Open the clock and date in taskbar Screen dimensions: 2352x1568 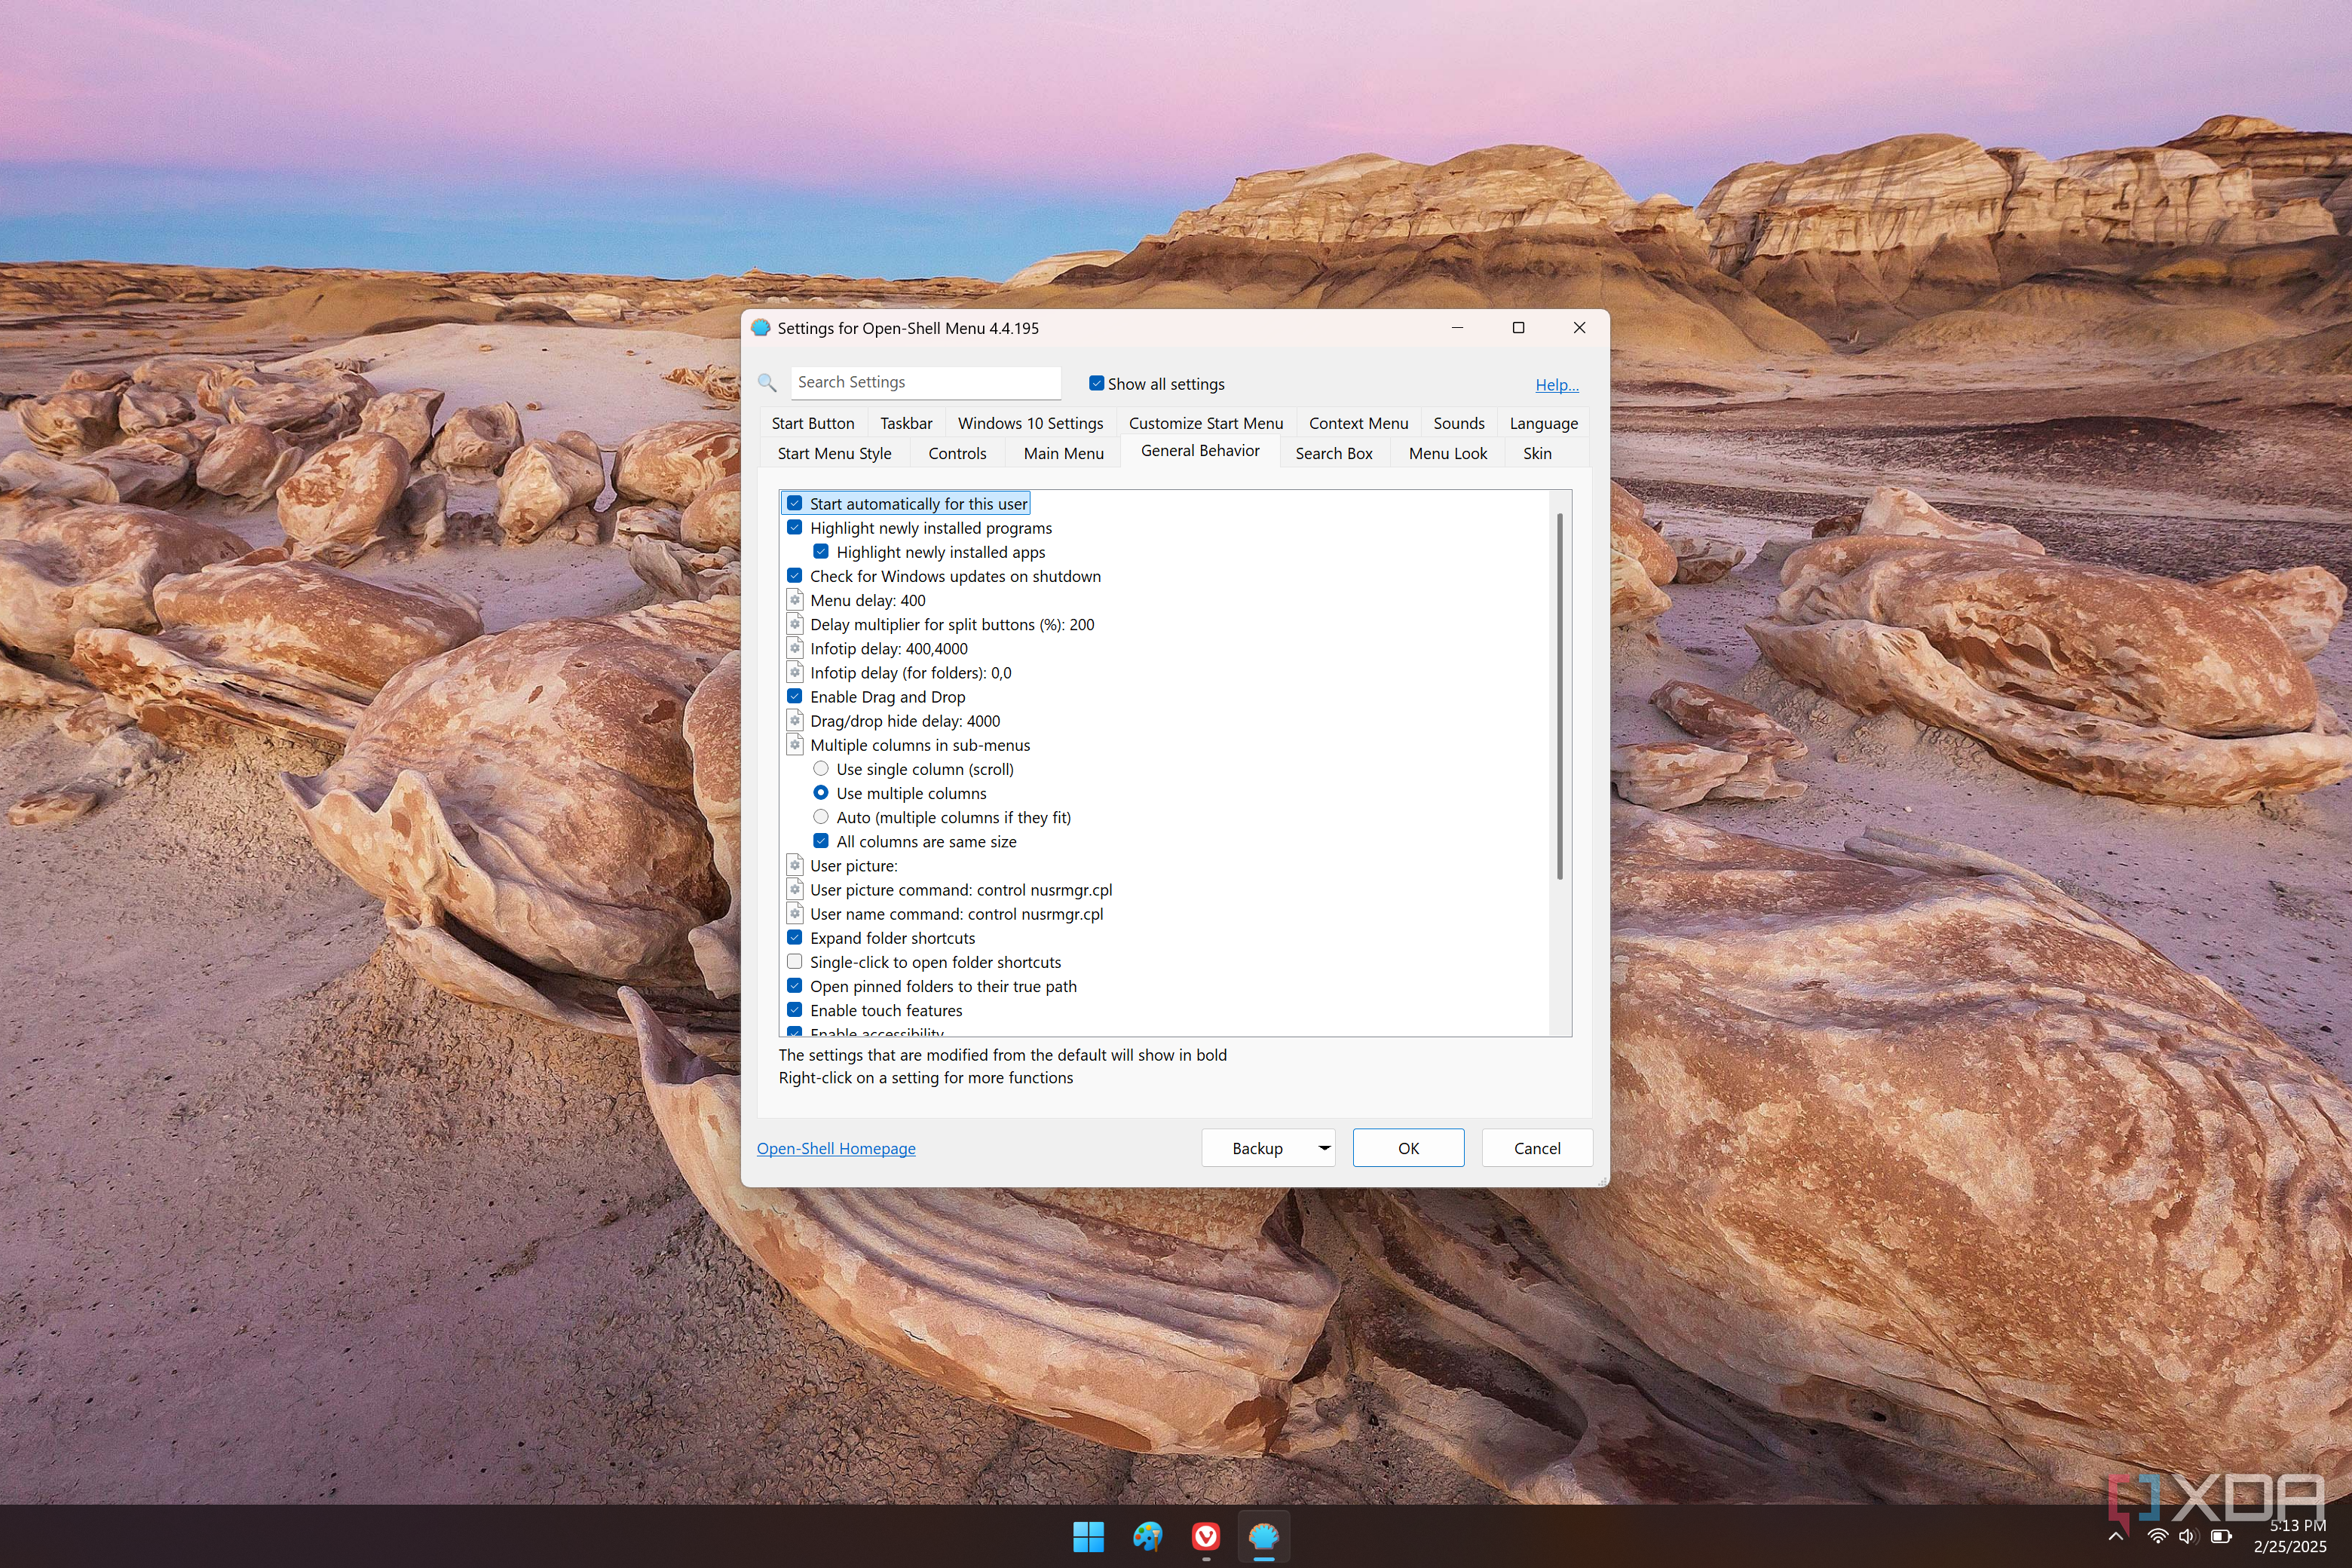[x=2289, y=1536]
